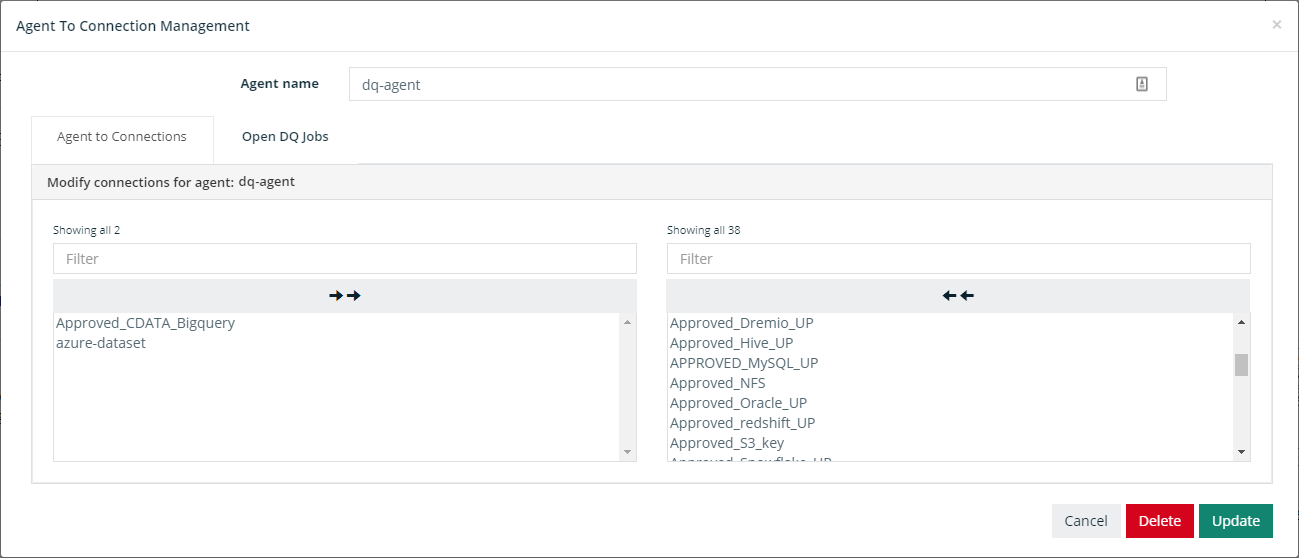Select the Agent to Connections tab
Viewport: 1299px width, 558px height.
[x=122, y=137]
